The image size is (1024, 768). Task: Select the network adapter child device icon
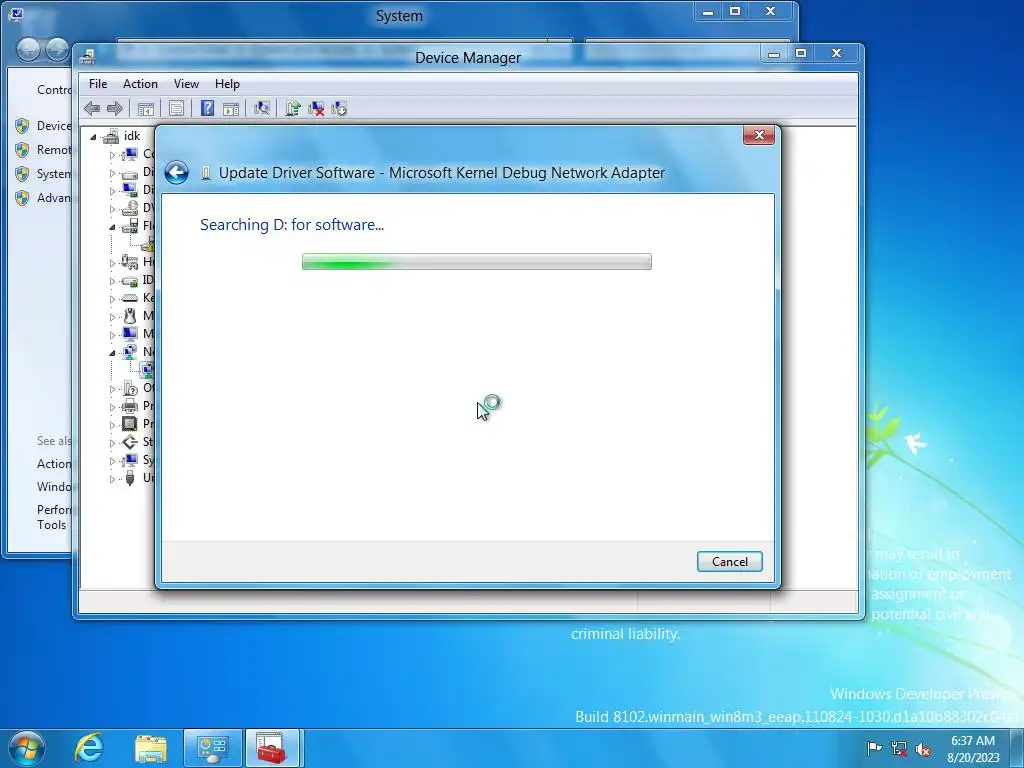coord(148,370)
